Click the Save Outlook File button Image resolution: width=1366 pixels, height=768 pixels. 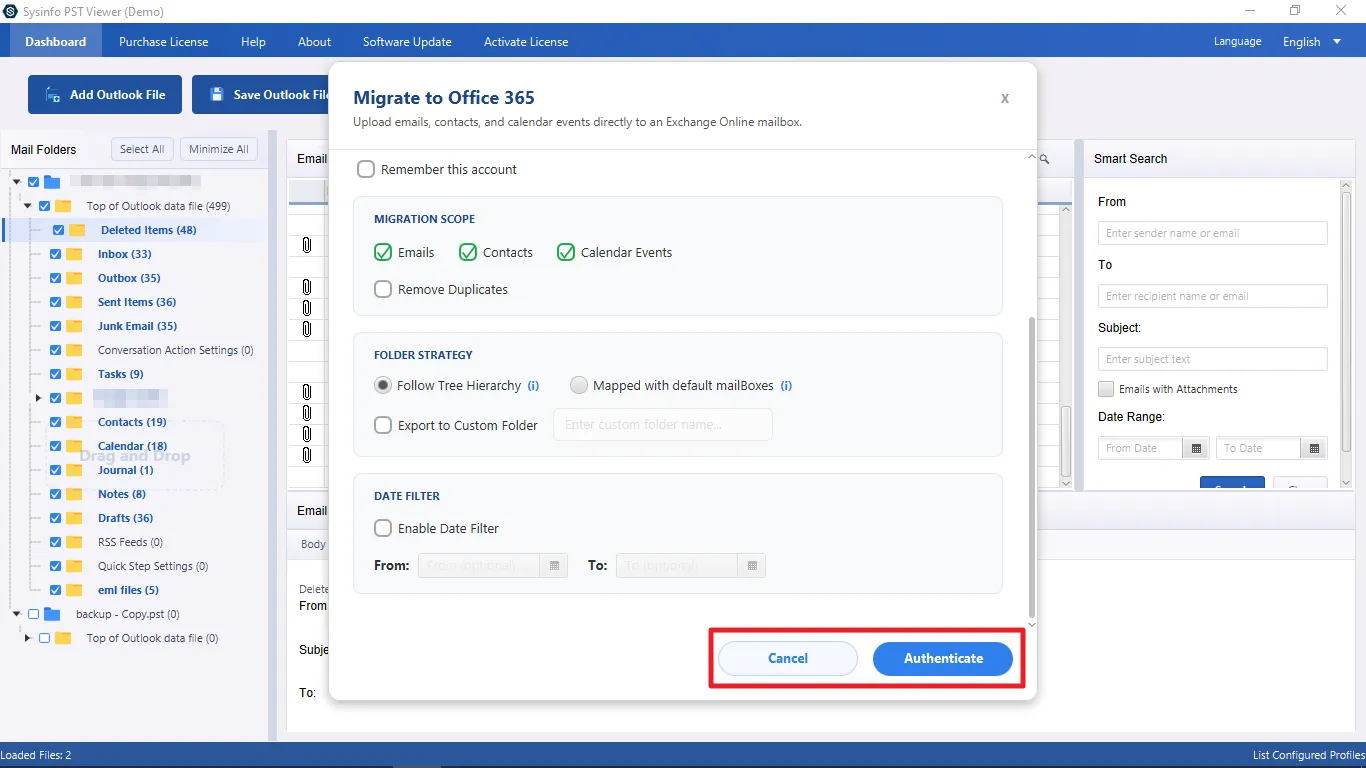(262, 94)
